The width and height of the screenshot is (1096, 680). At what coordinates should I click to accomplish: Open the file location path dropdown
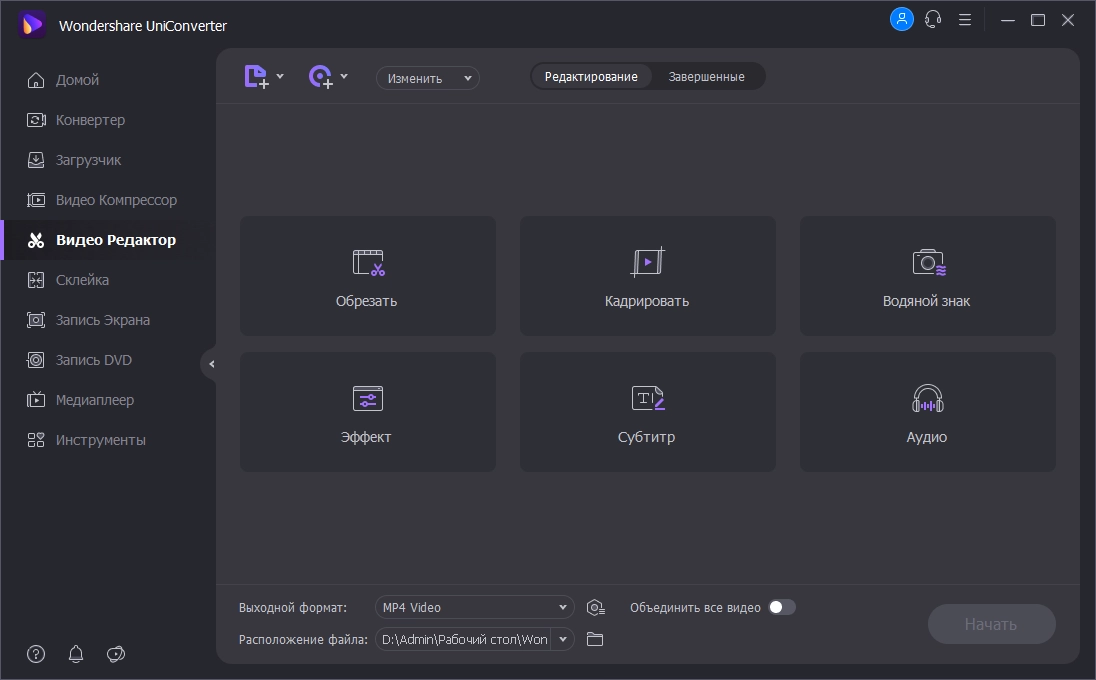pyautogui.click(x=563, y=639)
